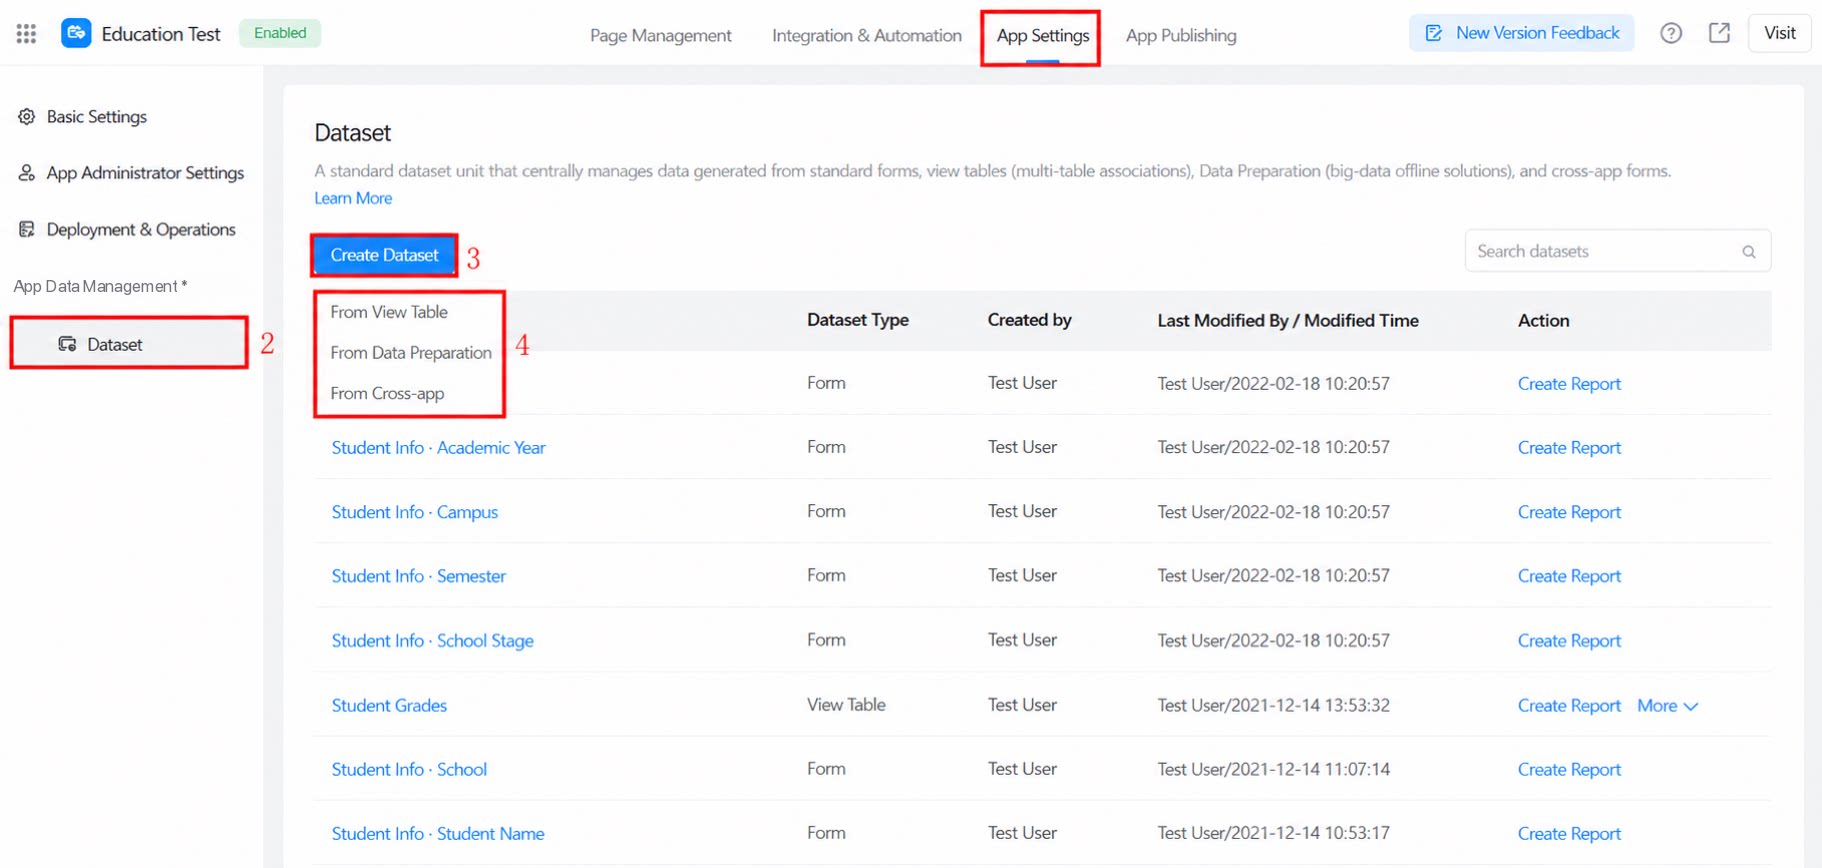
Task: Click the Create Dataset button
Action: (385, 255)
